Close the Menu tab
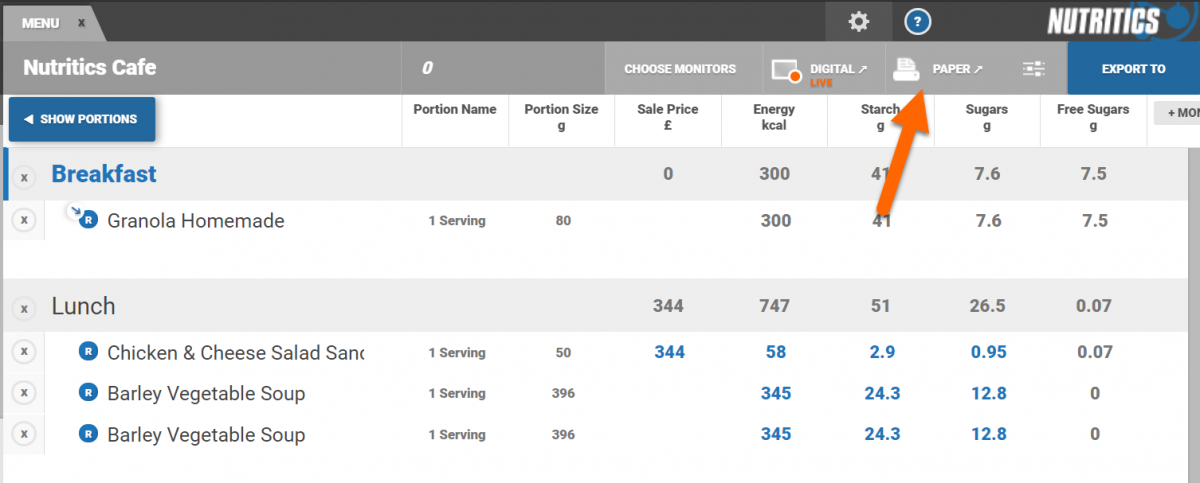Viewport: 1200px width, 483px height. coord(82,23)
